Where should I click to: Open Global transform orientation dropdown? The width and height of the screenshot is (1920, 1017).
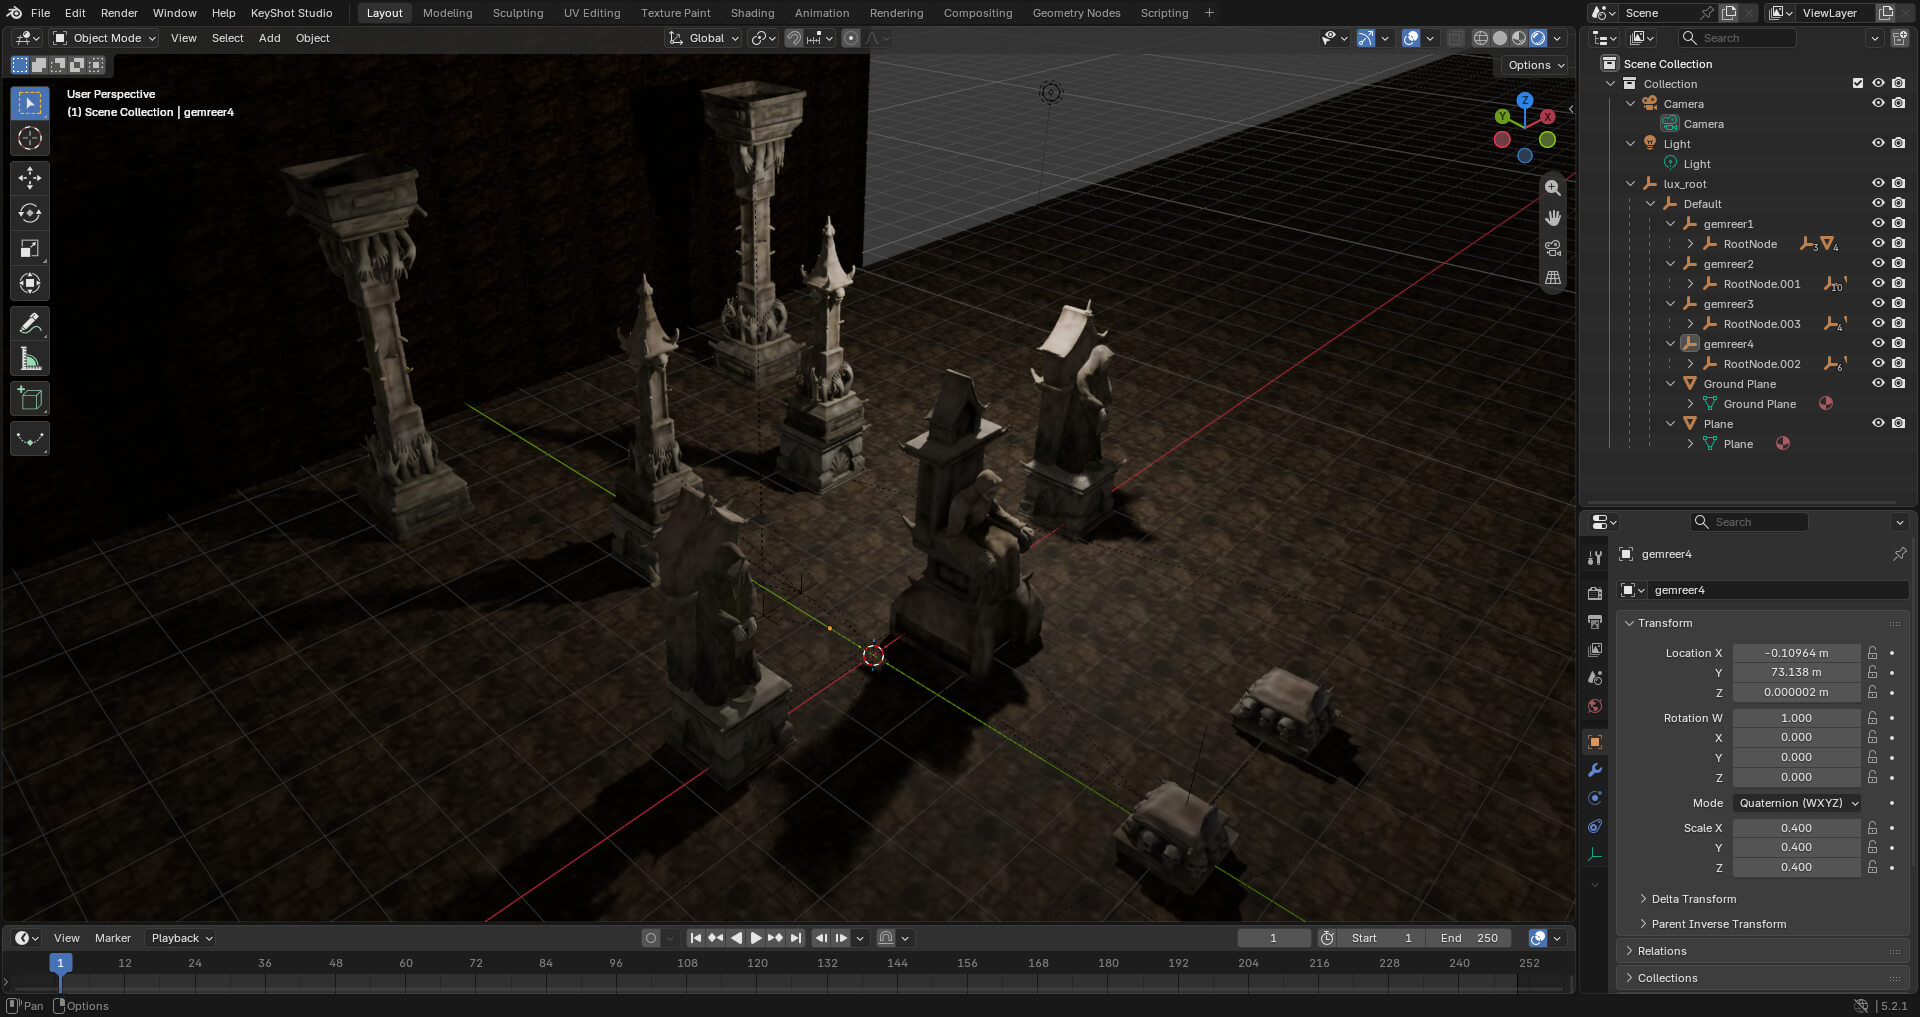tap(704, 38)
